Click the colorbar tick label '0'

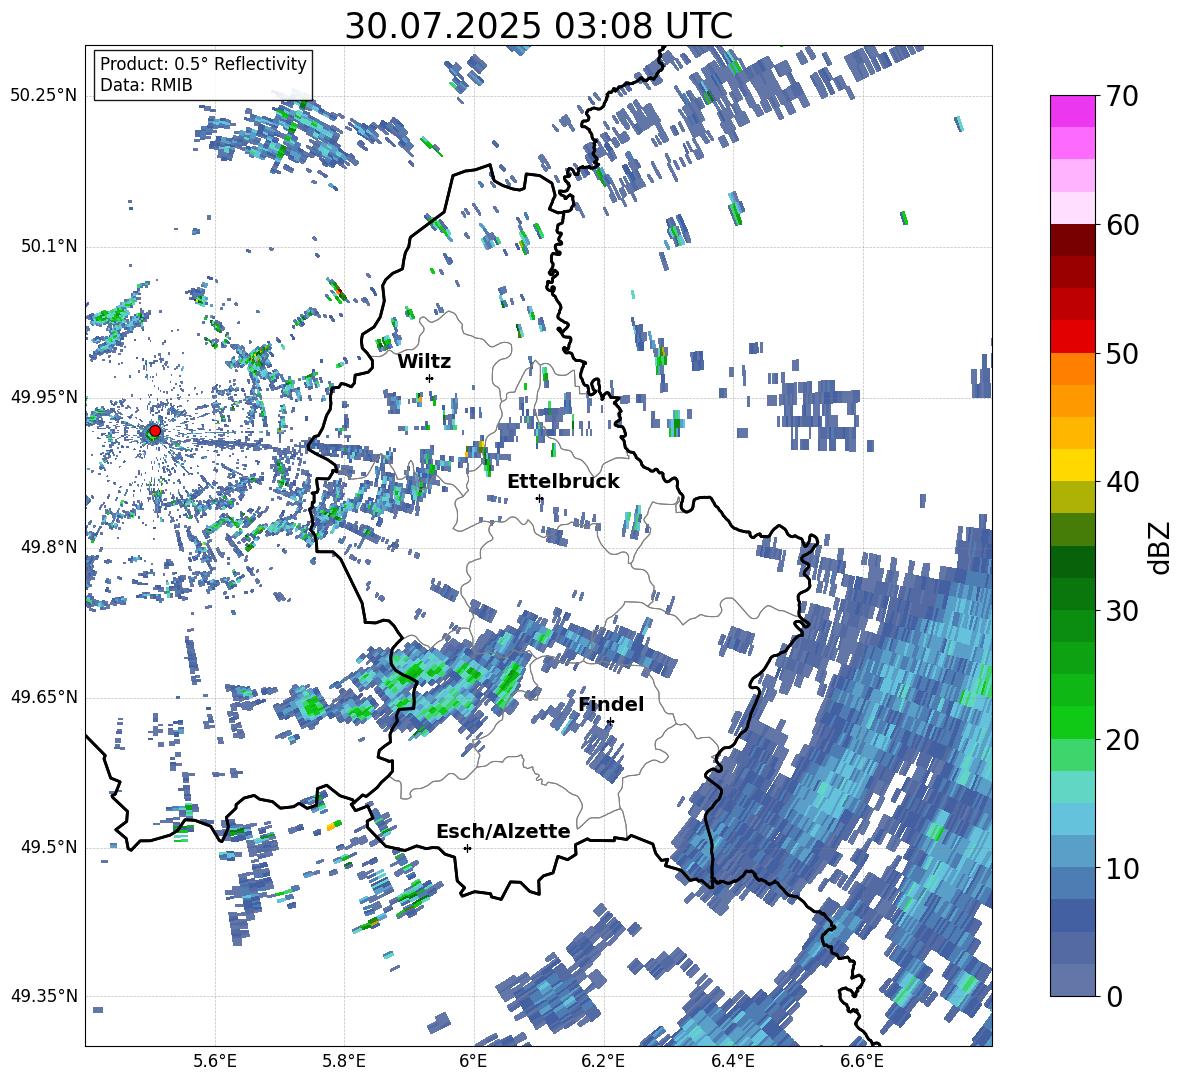click(x=1113, y=996)
